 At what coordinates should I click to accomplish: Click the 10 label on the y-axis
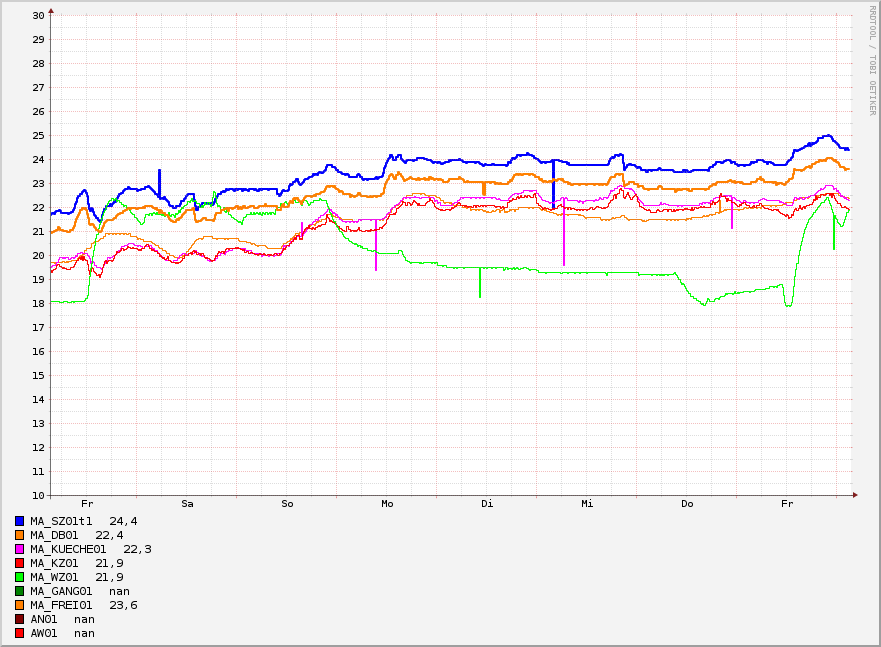click(x=38, y=496)
